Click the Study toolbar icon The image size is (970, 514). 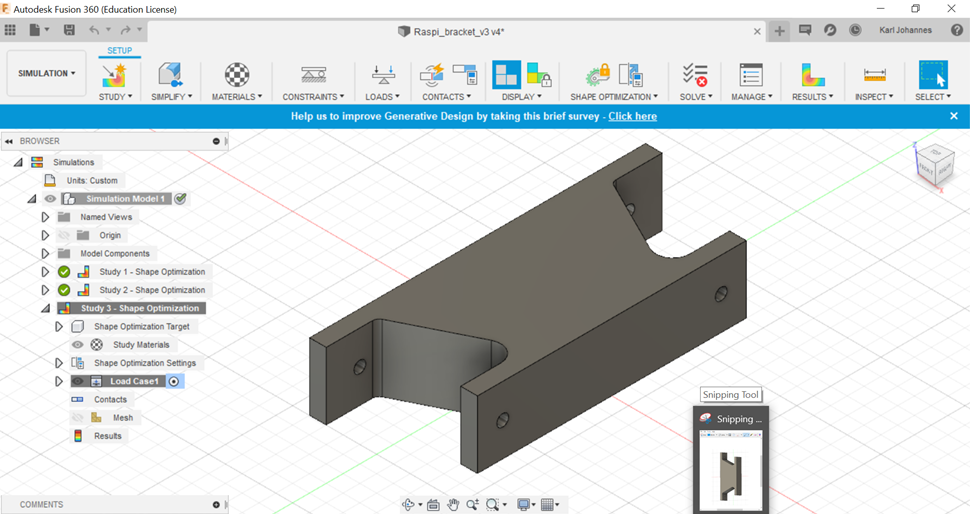[113, 75]
